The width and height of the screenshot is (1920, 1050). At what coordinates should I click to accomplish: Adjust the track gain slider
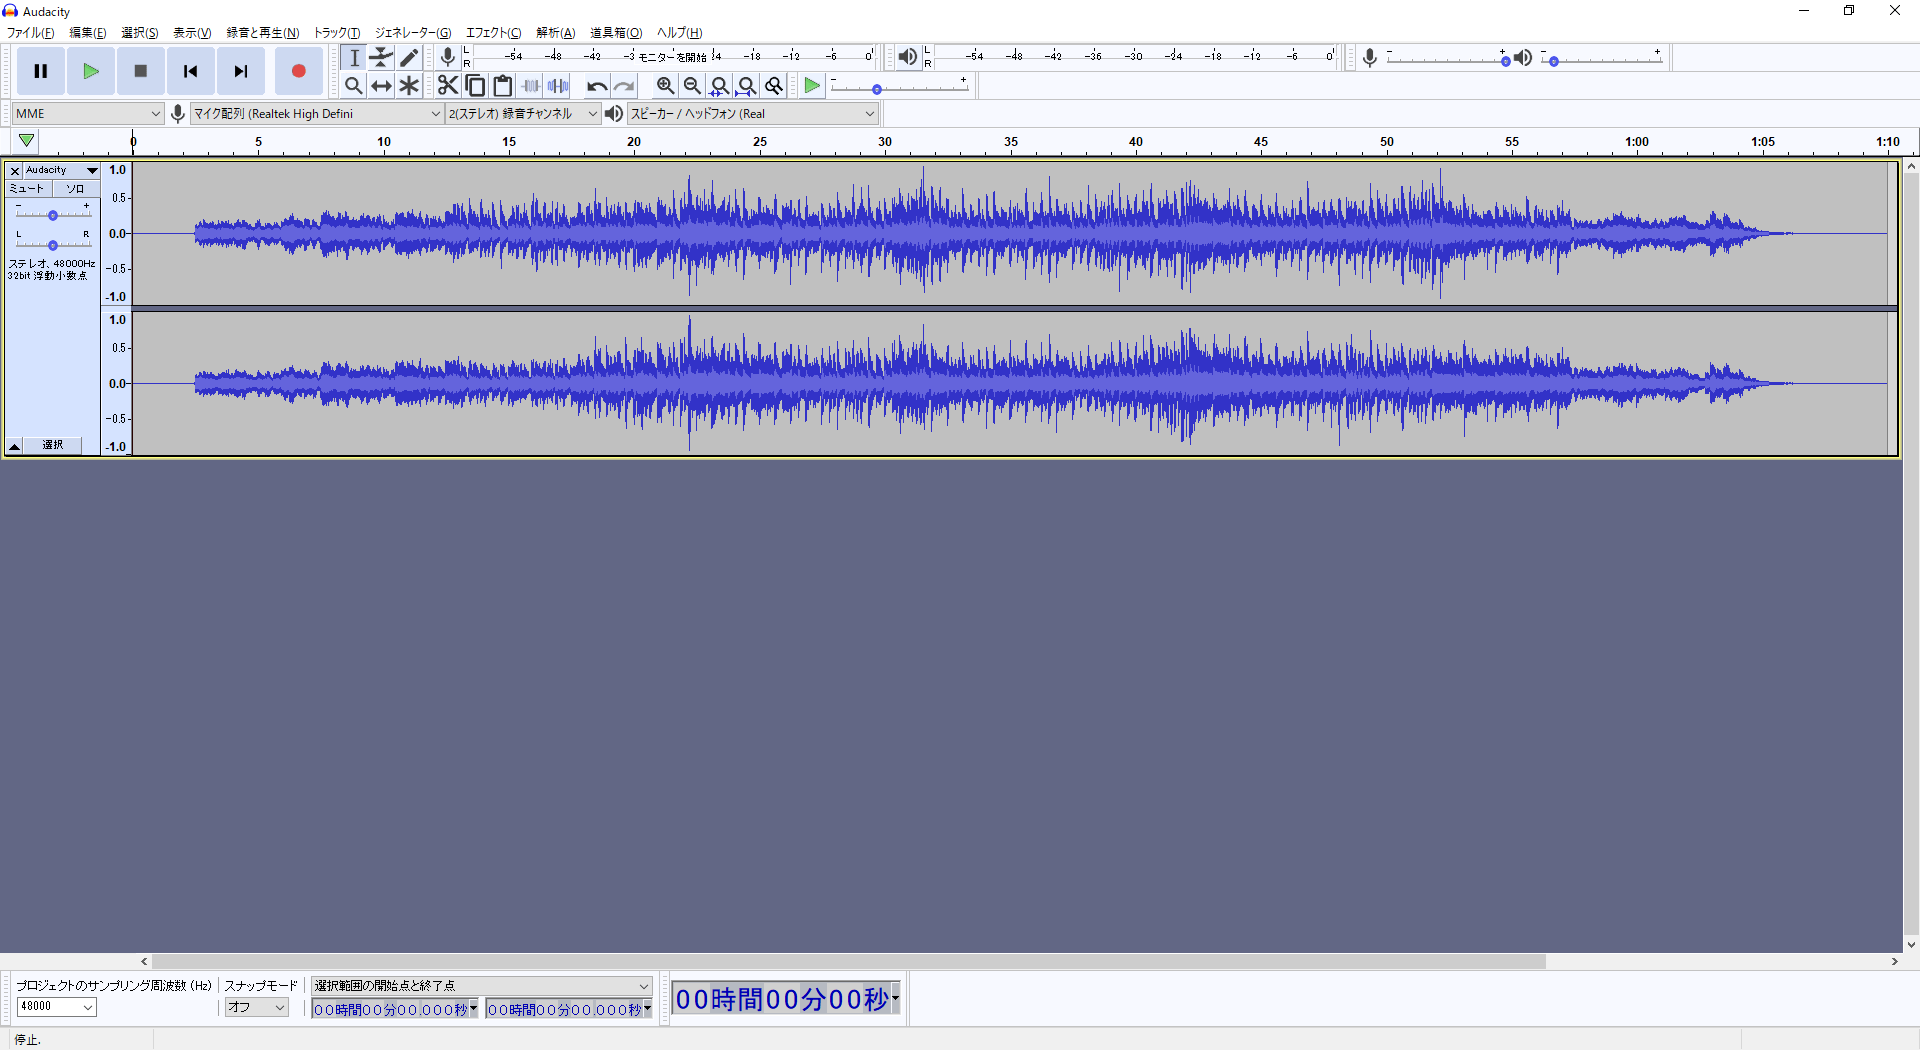(52, 213)
